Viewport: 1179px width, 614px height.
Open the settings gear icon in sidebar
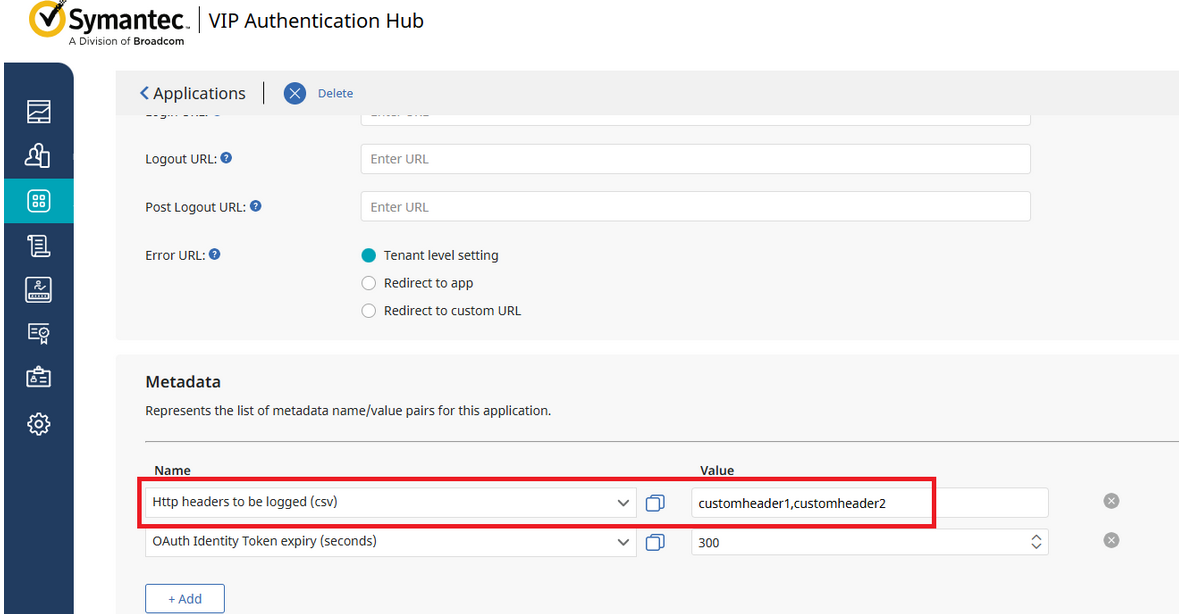[38, 424]
